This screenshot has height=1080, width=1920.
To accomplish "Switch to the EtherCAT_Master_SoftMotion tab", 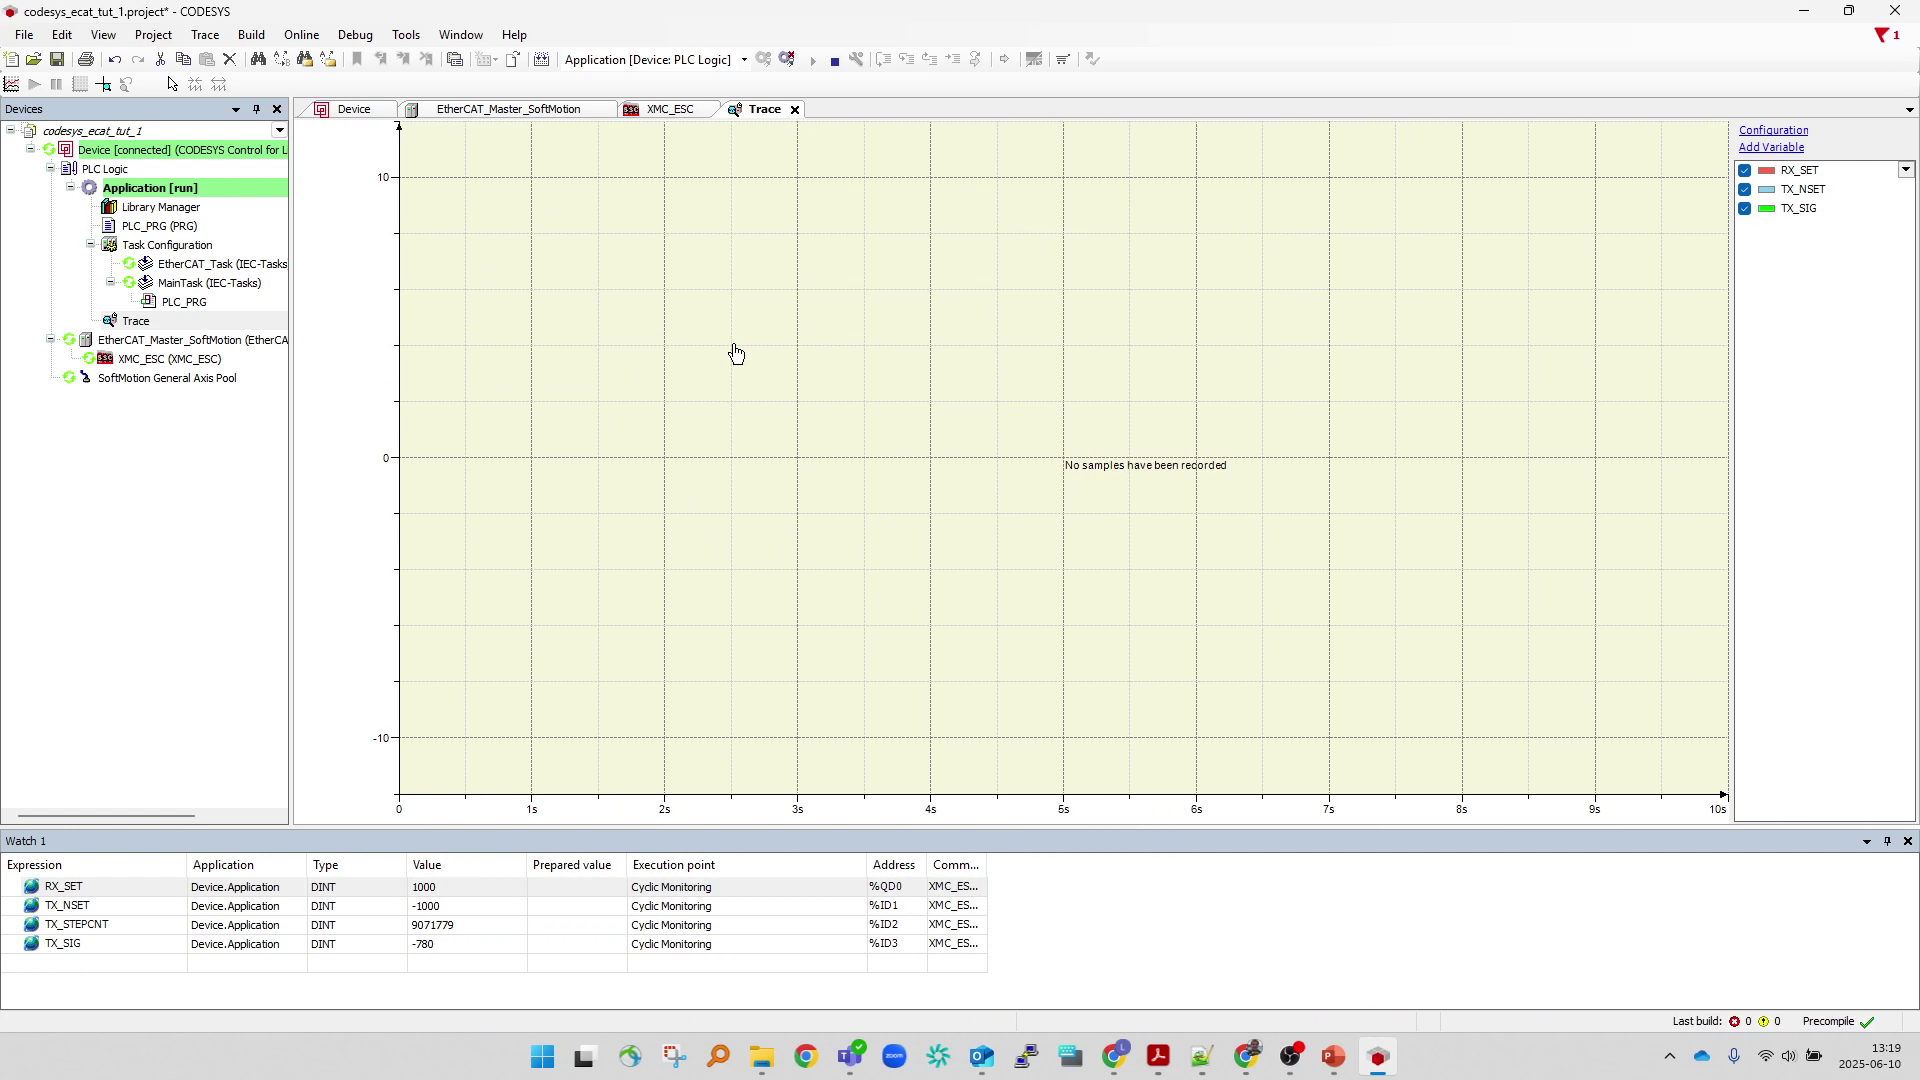I will coord(508,110).
